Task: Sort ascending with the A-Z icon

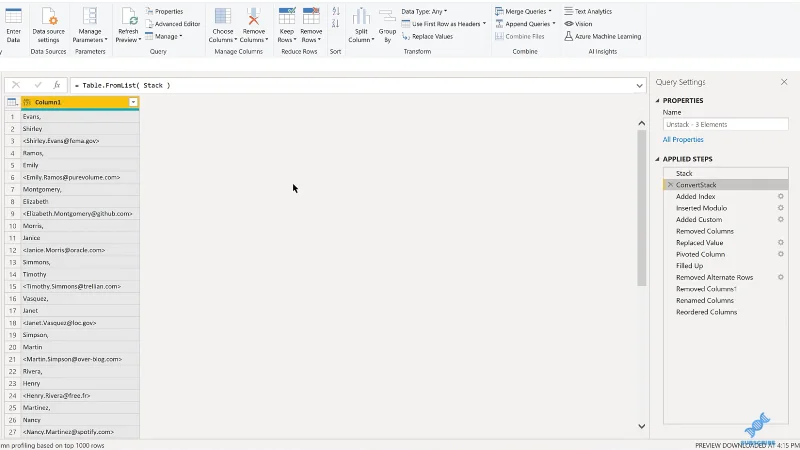Action: tap(336, 11)
